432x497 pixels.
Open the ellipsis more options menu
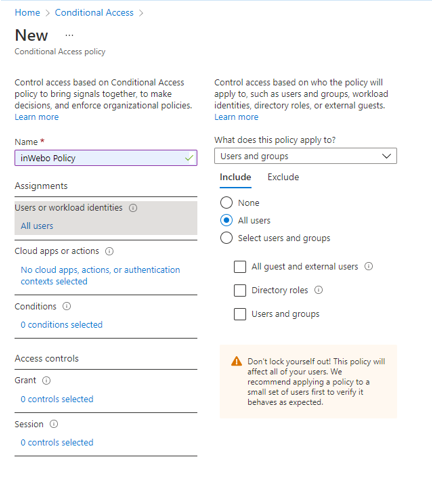[x=69, y=35]
